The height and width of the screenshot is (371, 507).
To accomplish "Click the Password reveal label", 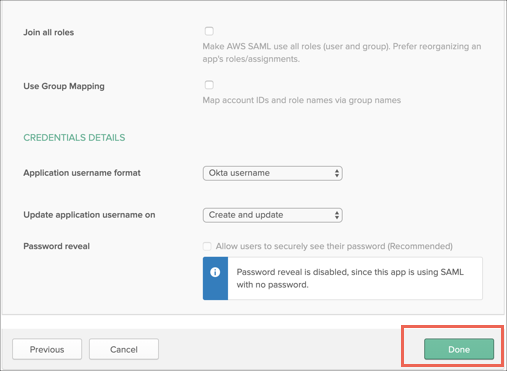I will (x=57, y=246).
